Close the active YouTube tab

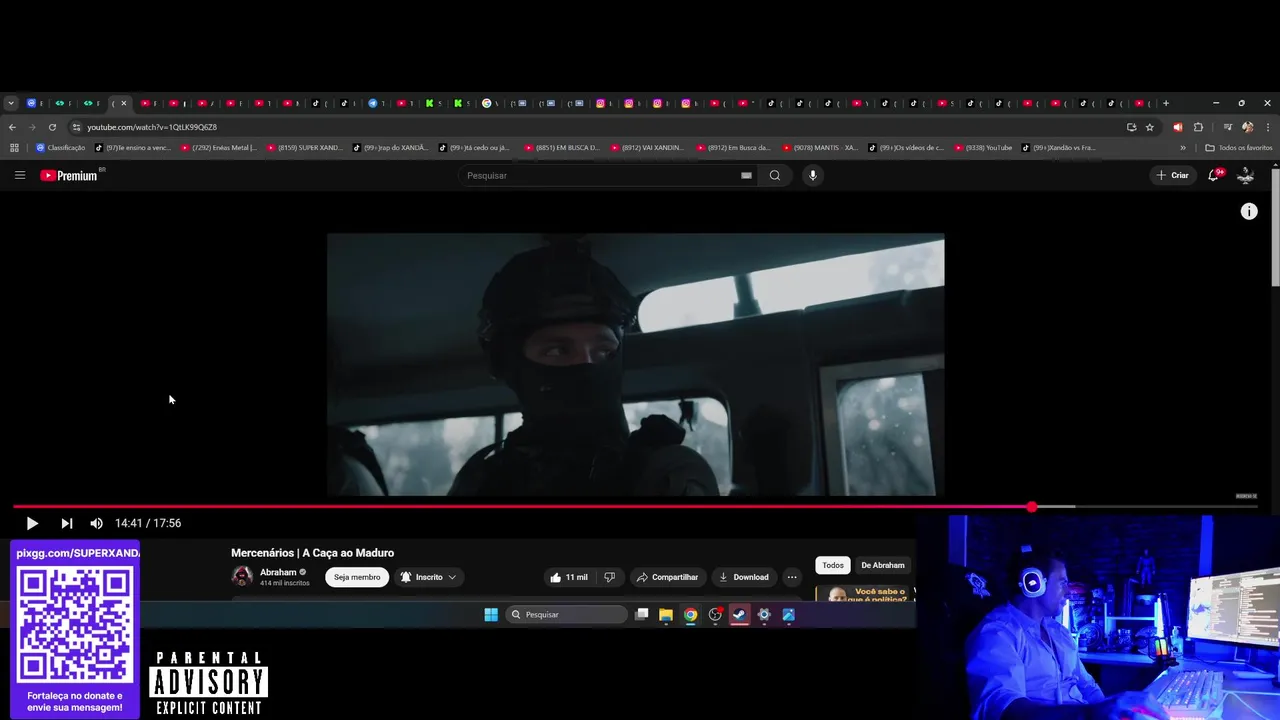pyautogui.click(x=124, y=103)
